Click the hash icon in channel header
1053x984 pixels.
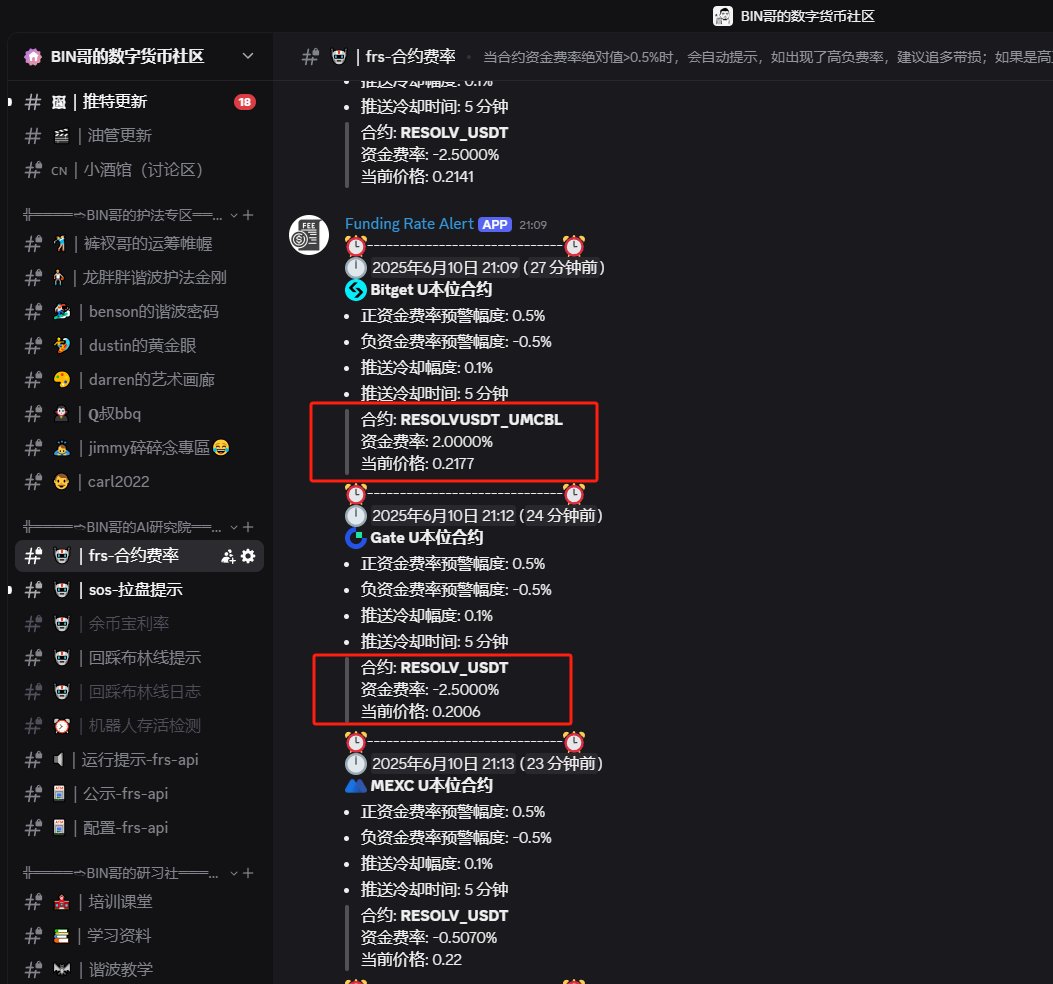tap(310, 57)
